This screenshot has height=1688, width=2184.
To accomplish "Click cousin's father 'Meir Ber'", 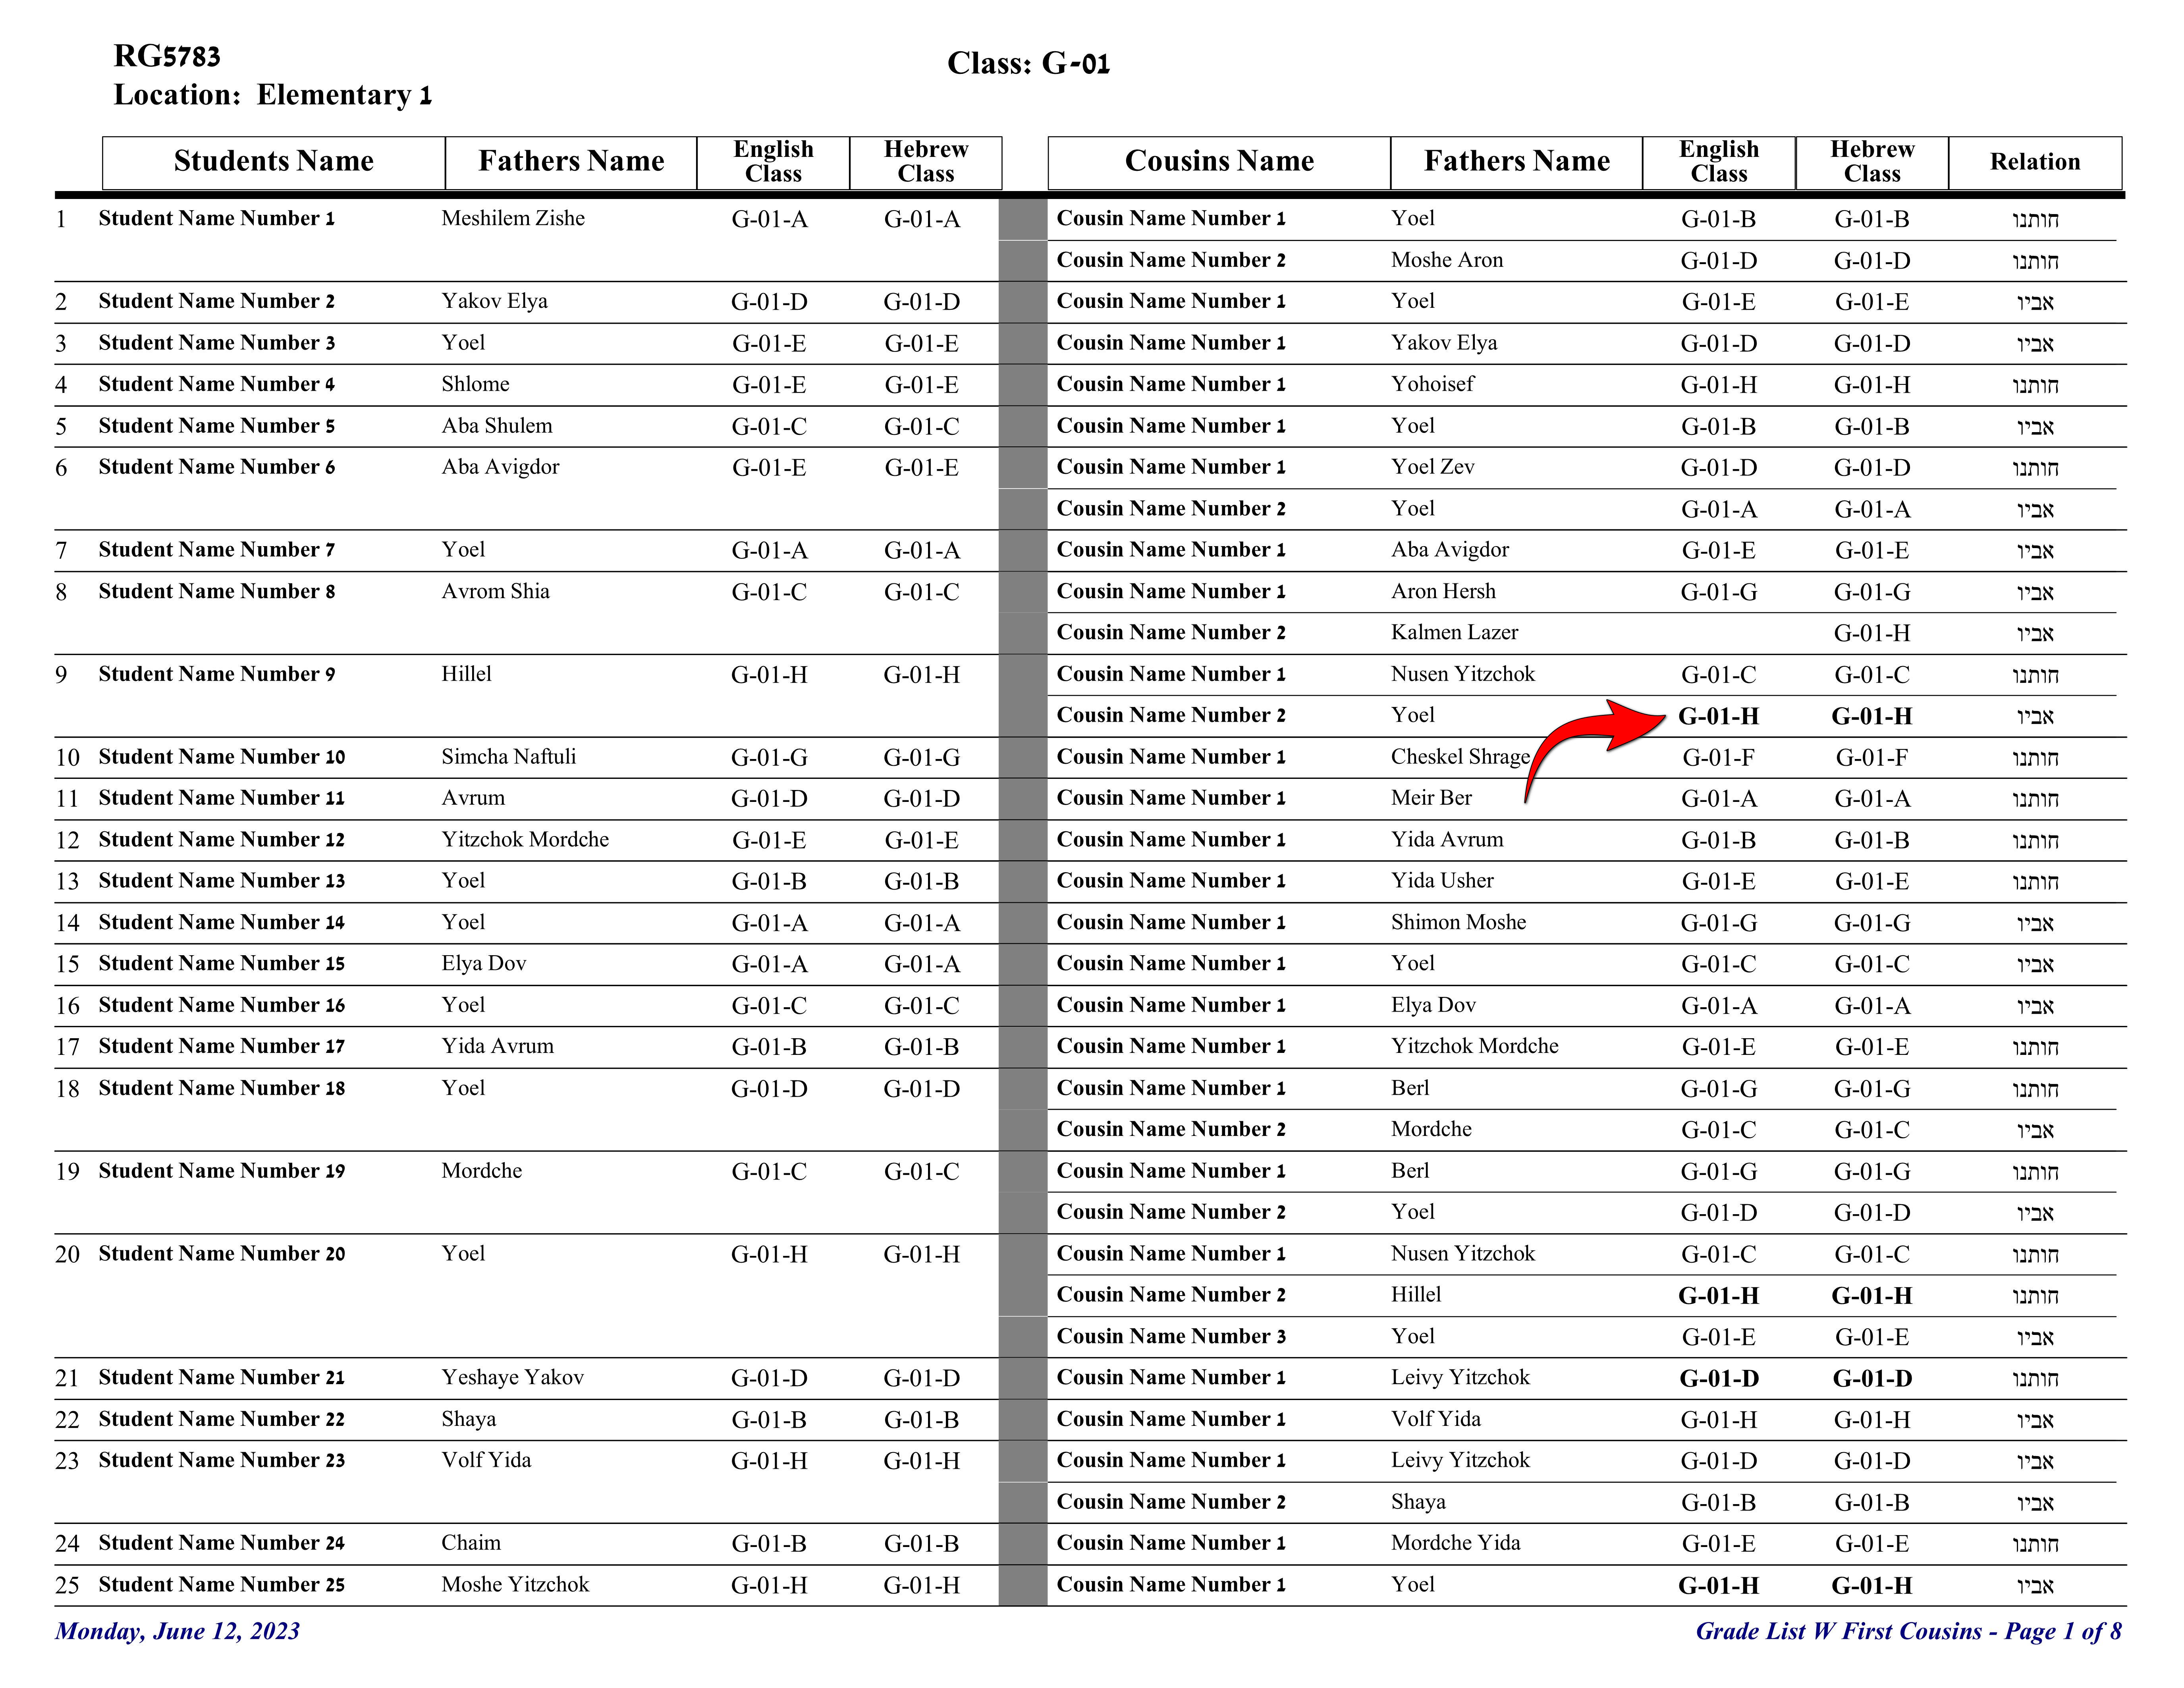I will coord(1431,798).
